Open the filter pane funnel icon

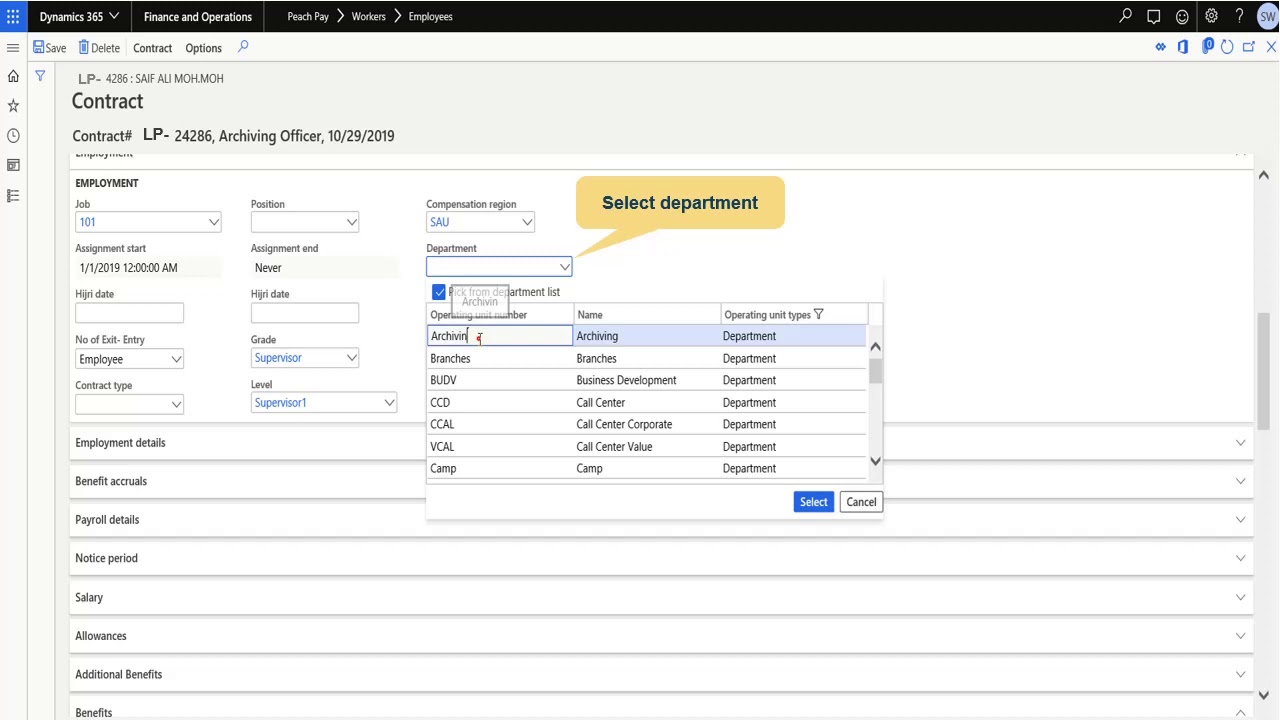(x=40, y=76)
